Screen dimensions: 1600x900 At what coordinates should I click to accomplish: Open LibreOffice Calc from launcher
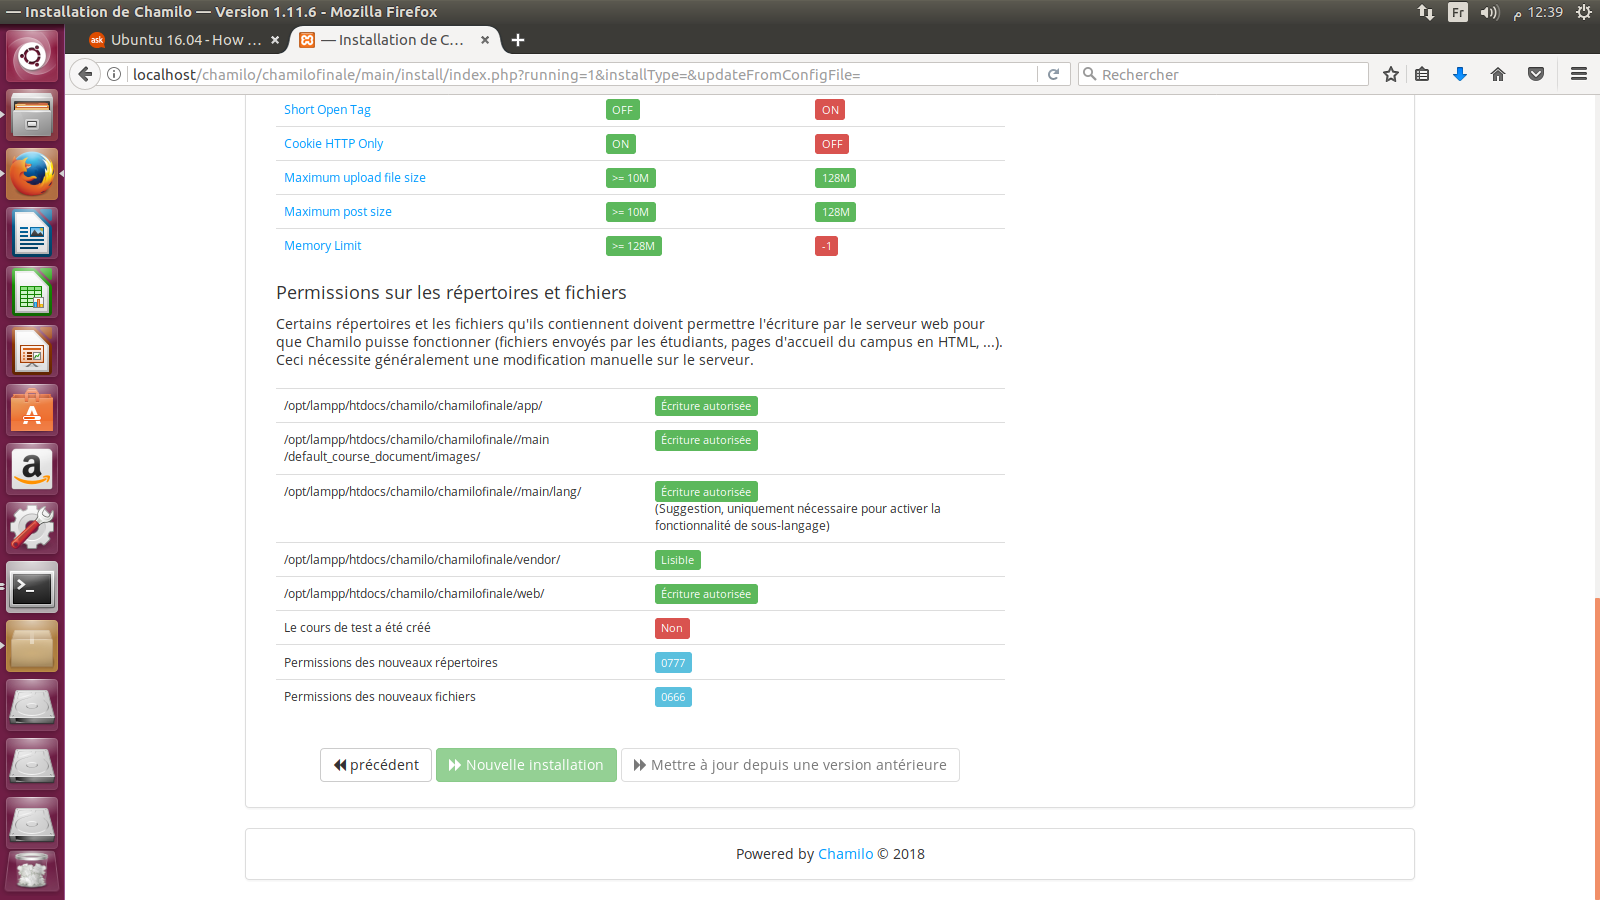(32, 293)
